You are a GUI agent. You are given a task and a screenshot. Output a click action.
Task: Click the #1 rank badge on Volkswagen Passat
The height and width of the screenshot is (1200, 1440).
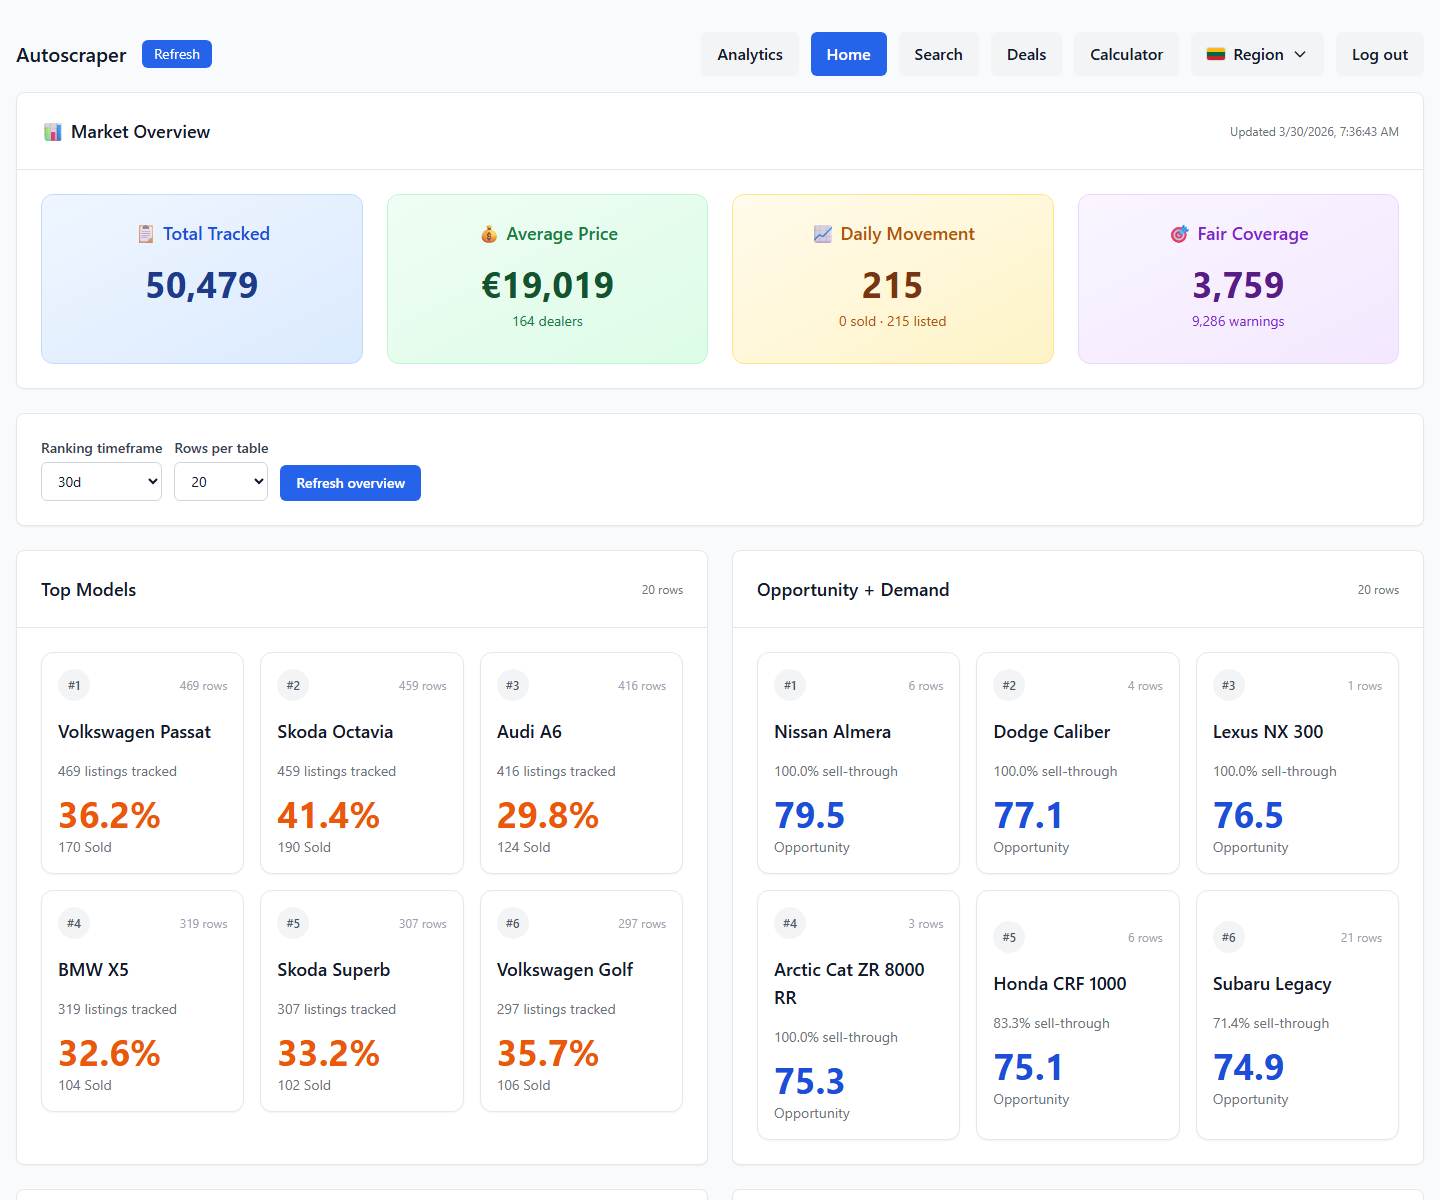73,685
